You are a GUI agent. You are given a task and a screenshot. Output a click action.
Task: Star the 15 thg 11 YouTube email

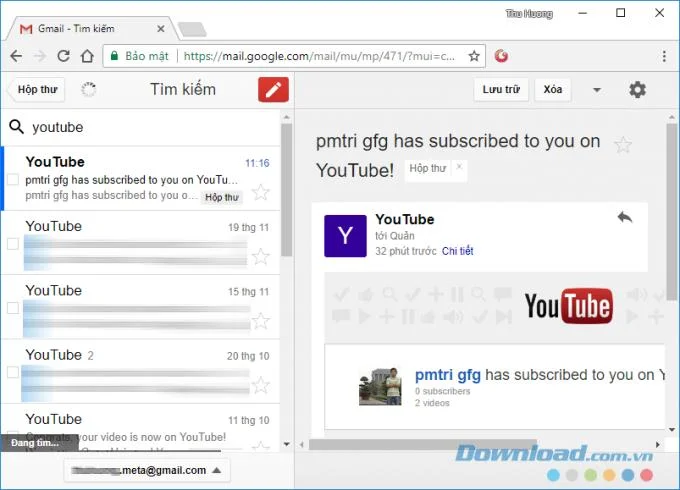(x=261, y=321)
